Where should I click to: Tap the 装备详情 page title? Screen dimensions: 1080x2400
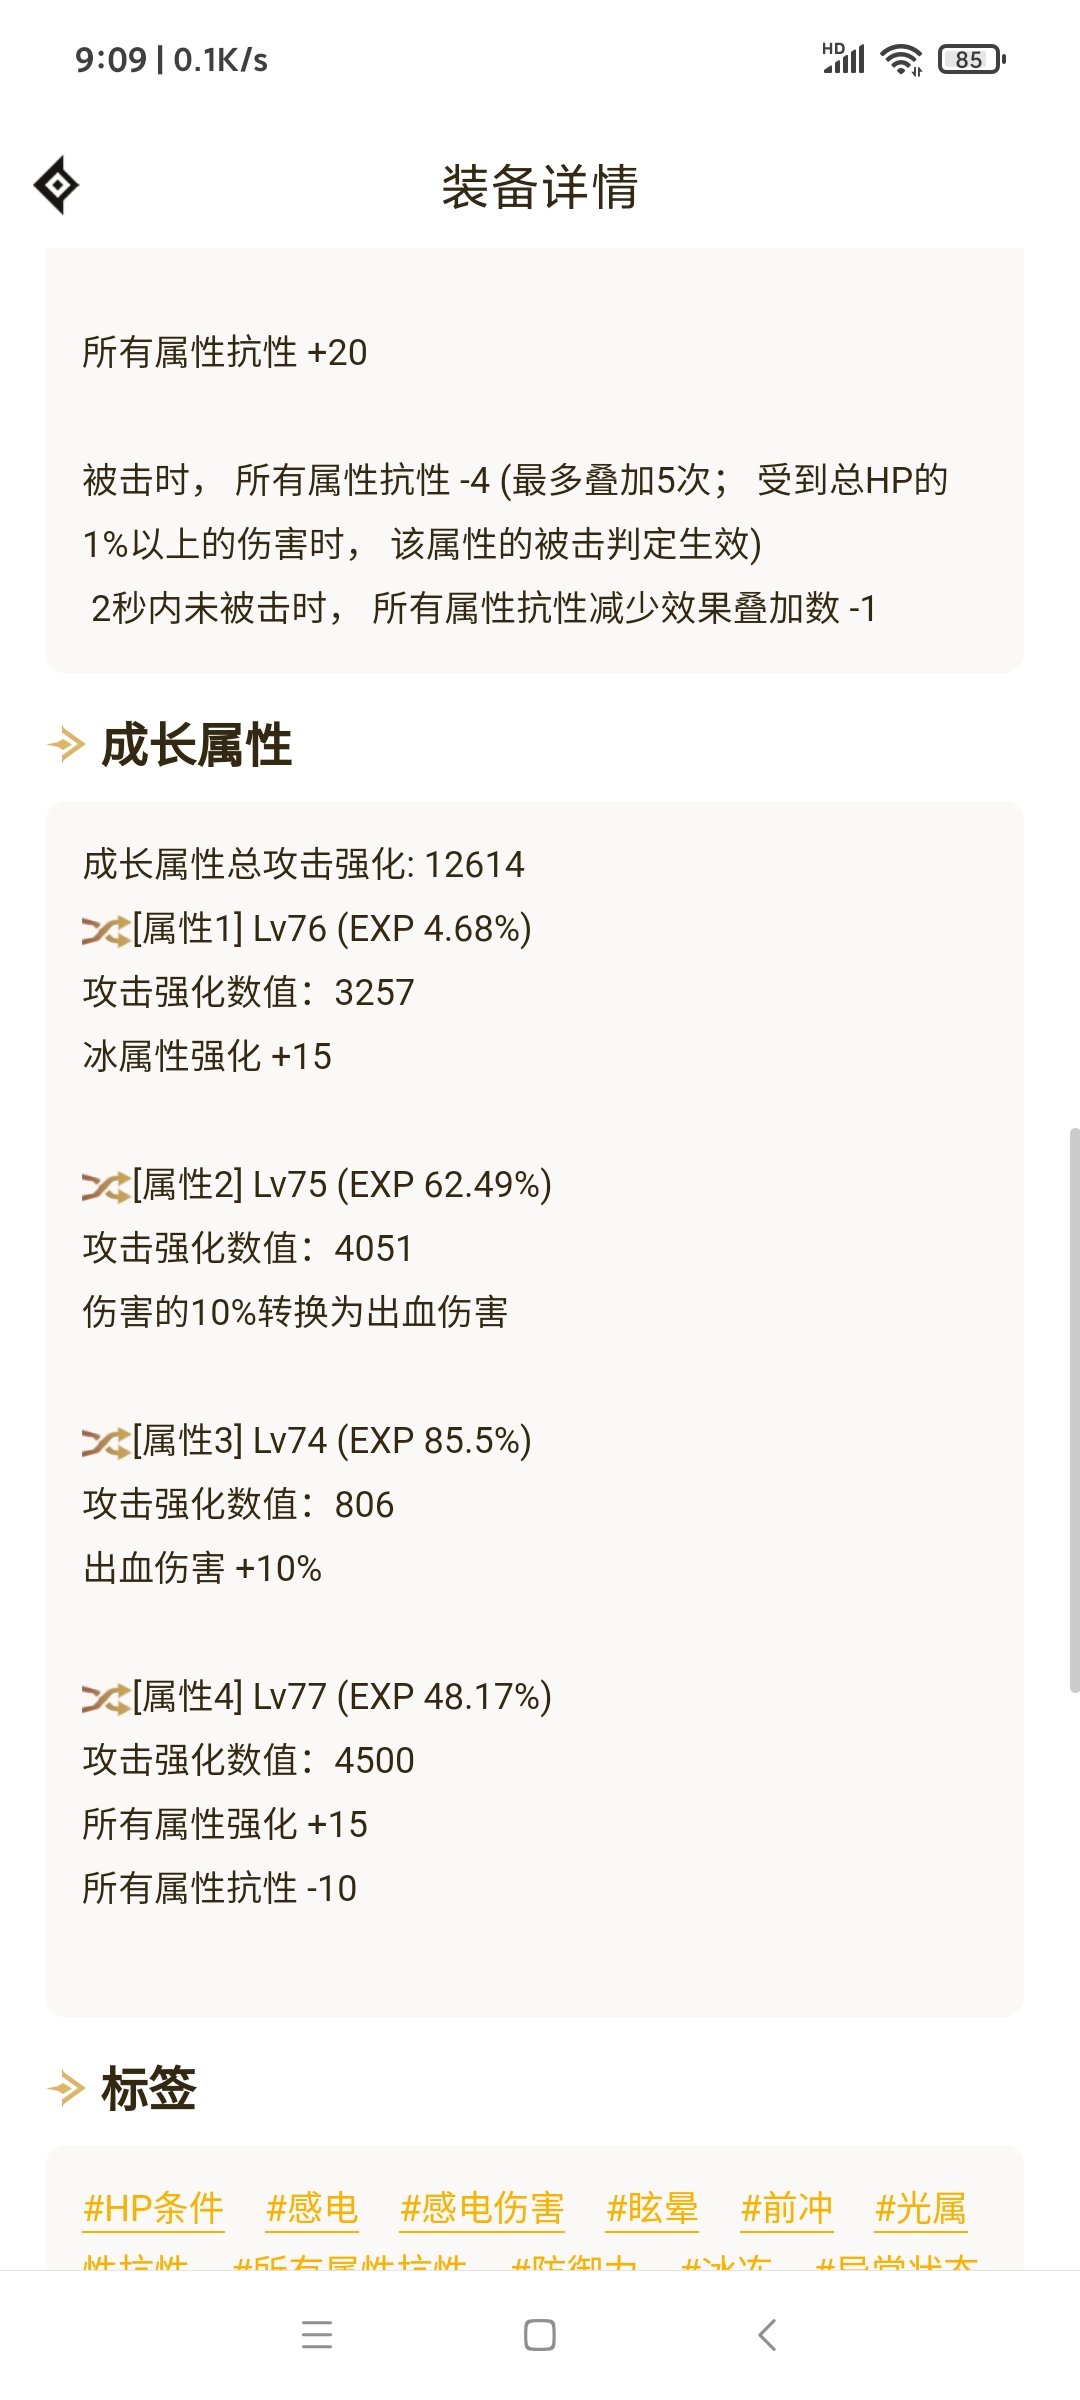pos(540,187)
